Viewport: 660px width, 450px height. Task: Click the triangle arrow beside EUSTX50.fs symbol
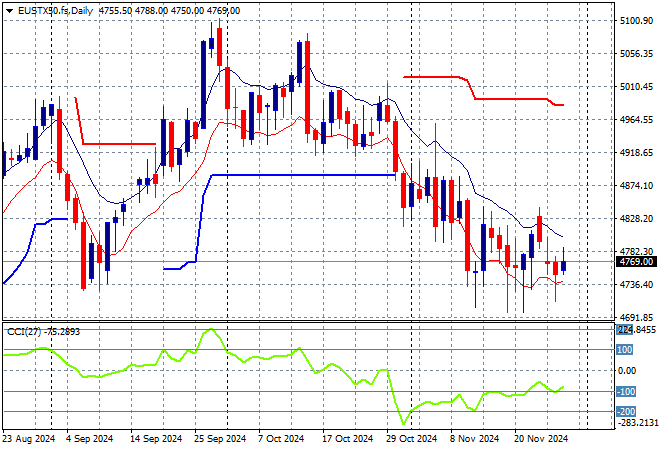click(9, 10)
